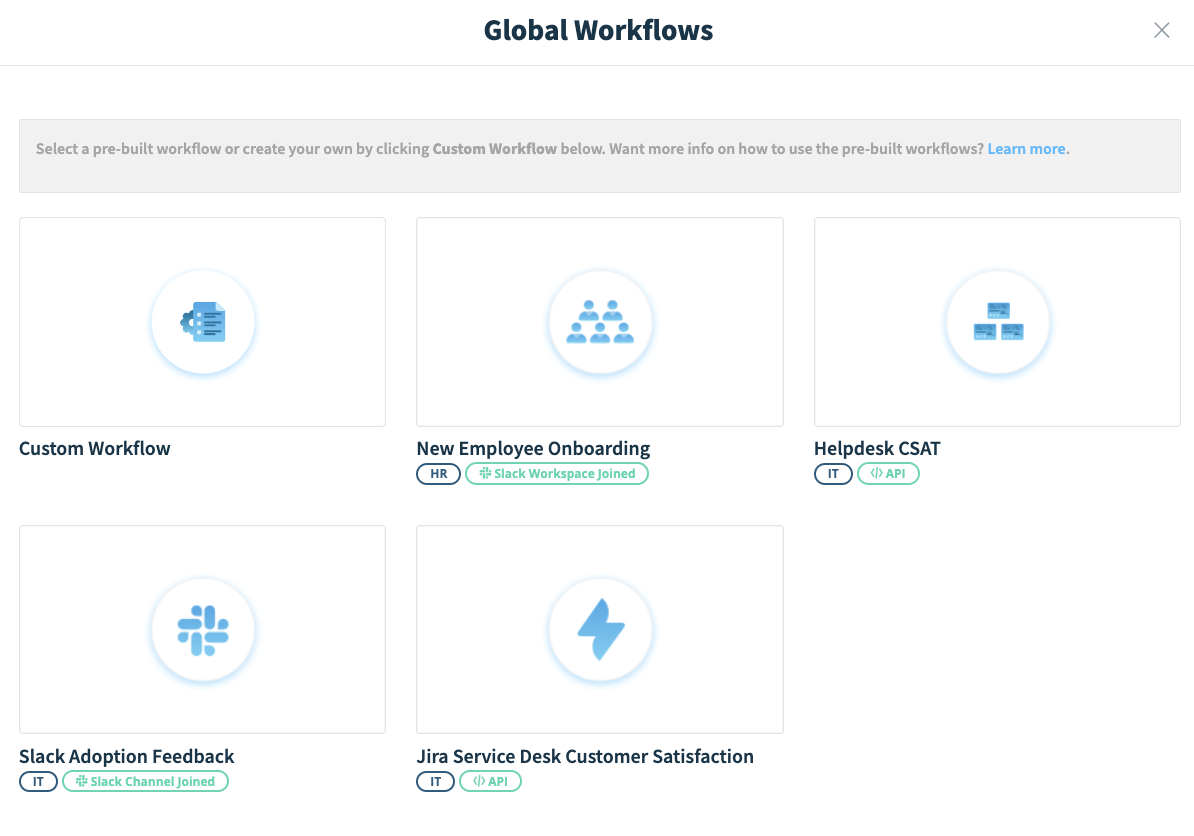
Task: Open the Learn more link
Action: (x=1026, y=148)
